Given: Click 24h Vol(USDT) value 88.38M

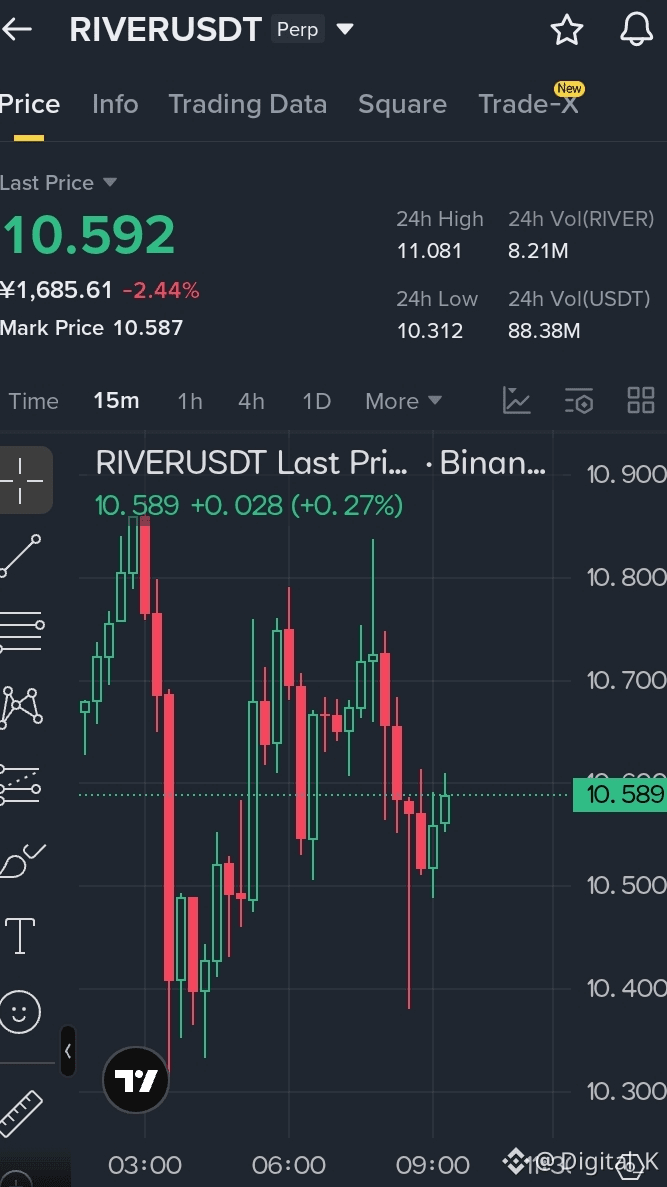Looking at the screenshot, I should (x=544, y=331).
